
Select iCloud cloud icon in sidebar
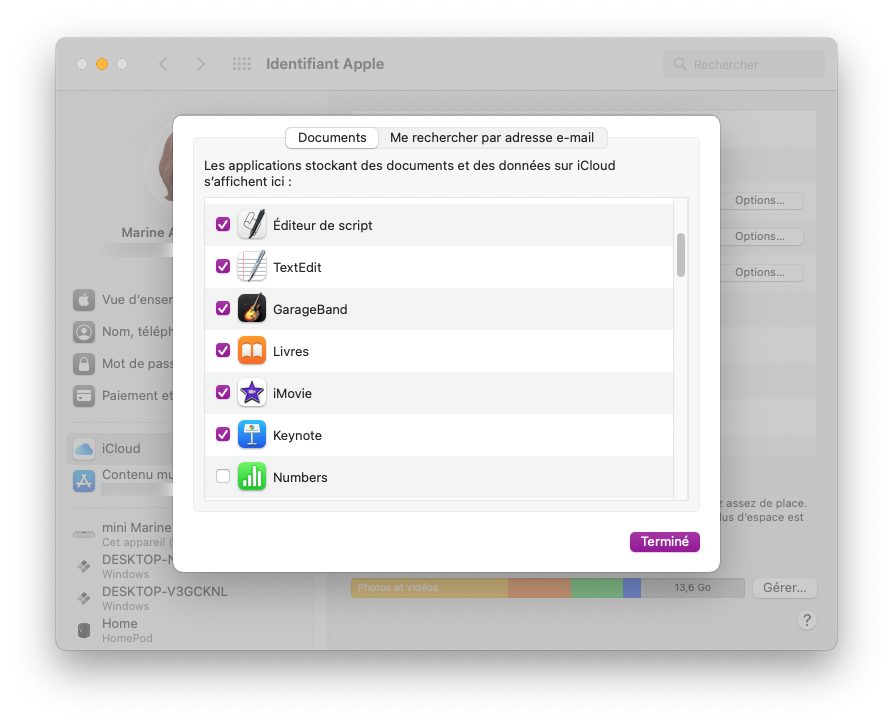(84, 449)
